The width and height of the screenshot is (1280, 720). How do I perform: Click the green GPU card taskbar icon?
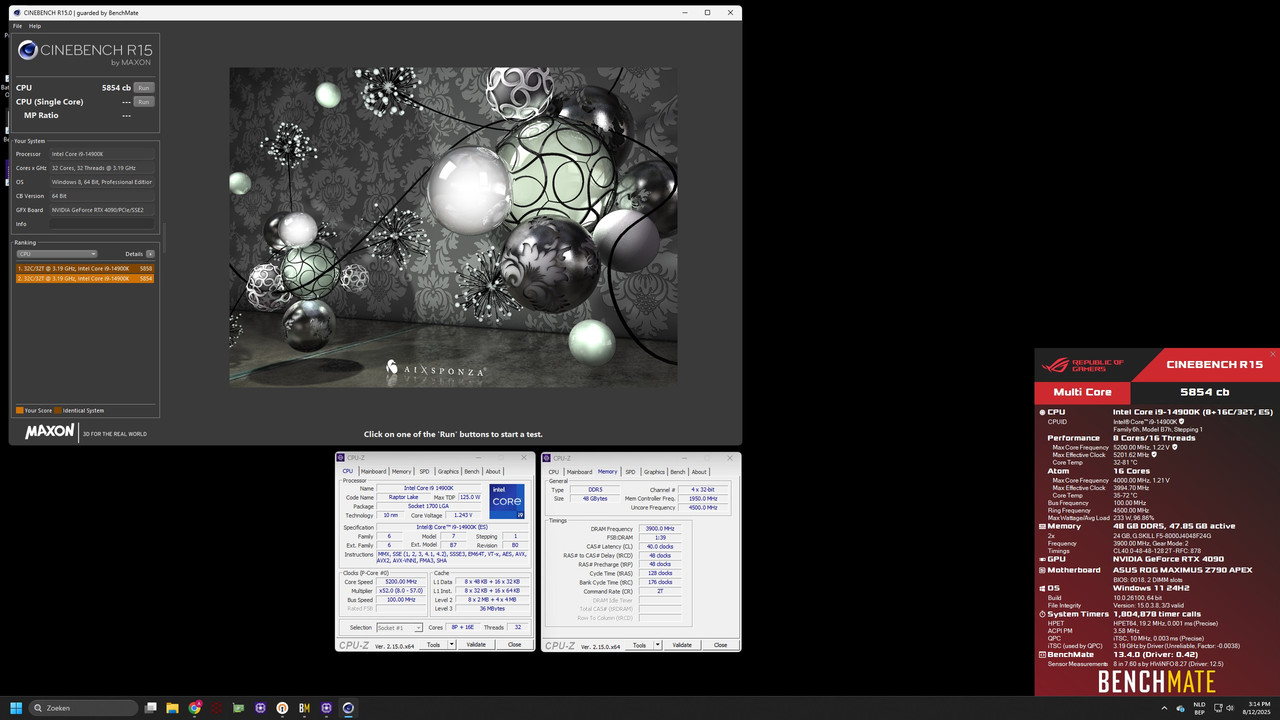tap(238, 708)
